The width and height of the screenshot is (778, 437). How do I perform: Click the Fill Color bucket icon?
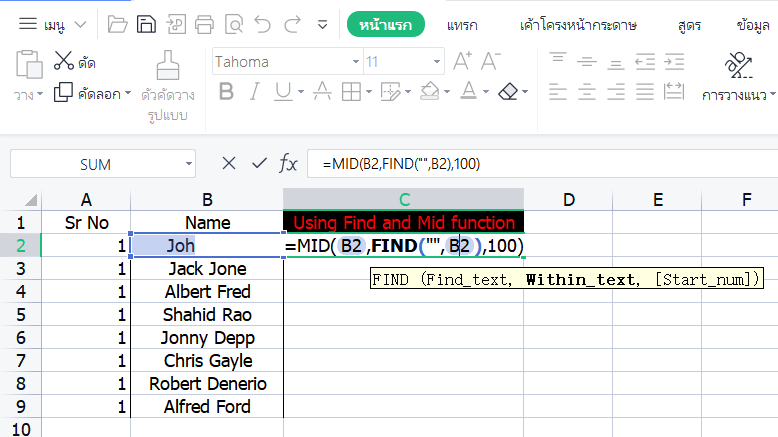(x=430, y=91)
